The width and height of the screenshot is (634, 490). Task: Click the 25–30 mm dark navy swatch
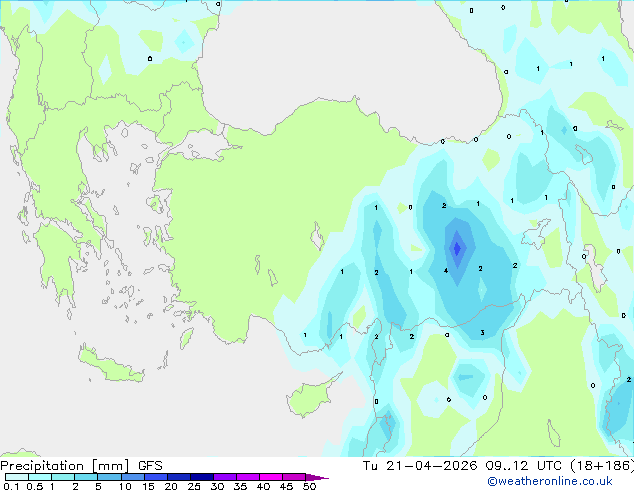tap(201, 477)
